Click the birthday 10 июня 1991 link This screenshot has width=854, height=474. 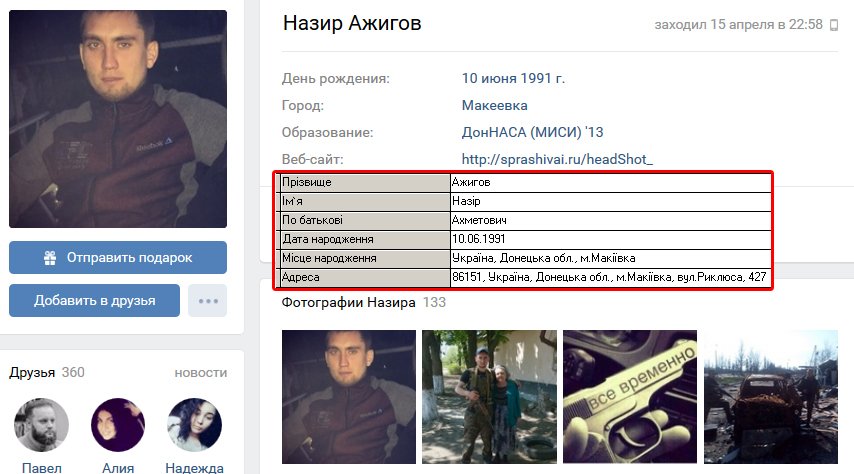[513, 78]
